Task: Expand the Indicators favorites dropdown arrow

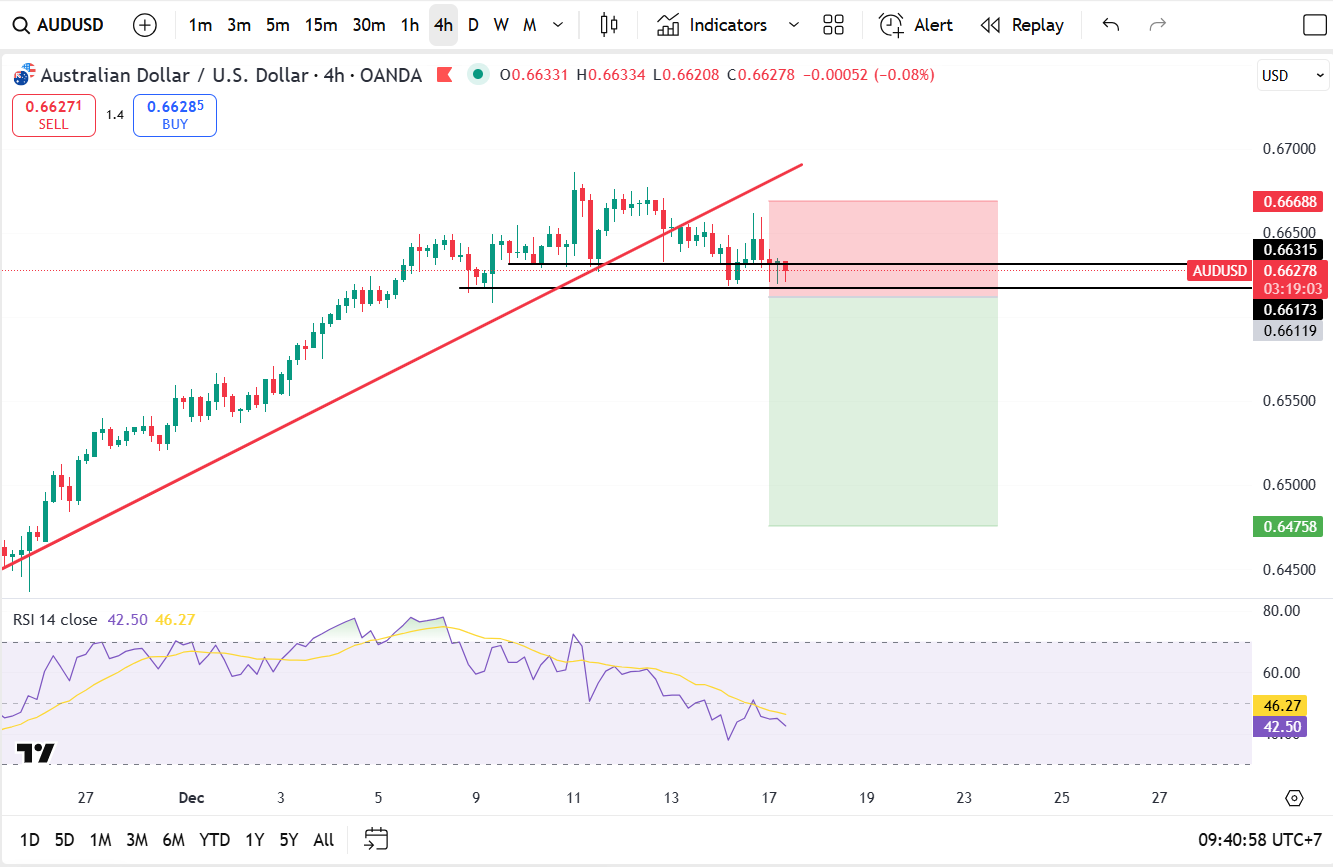Action: [794, 25]
